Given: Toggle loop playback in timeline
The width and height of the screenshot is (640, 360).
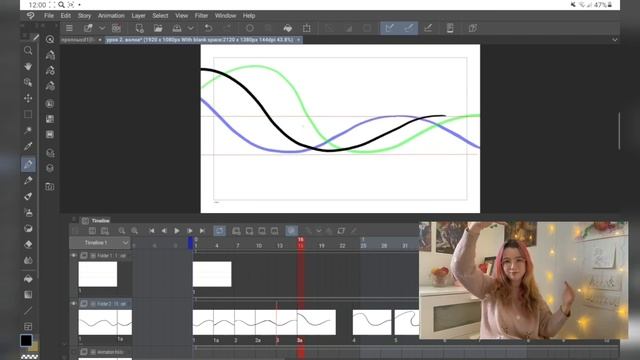Looking at the screenshot, I should pyautogui.click(x=219, y=231).
